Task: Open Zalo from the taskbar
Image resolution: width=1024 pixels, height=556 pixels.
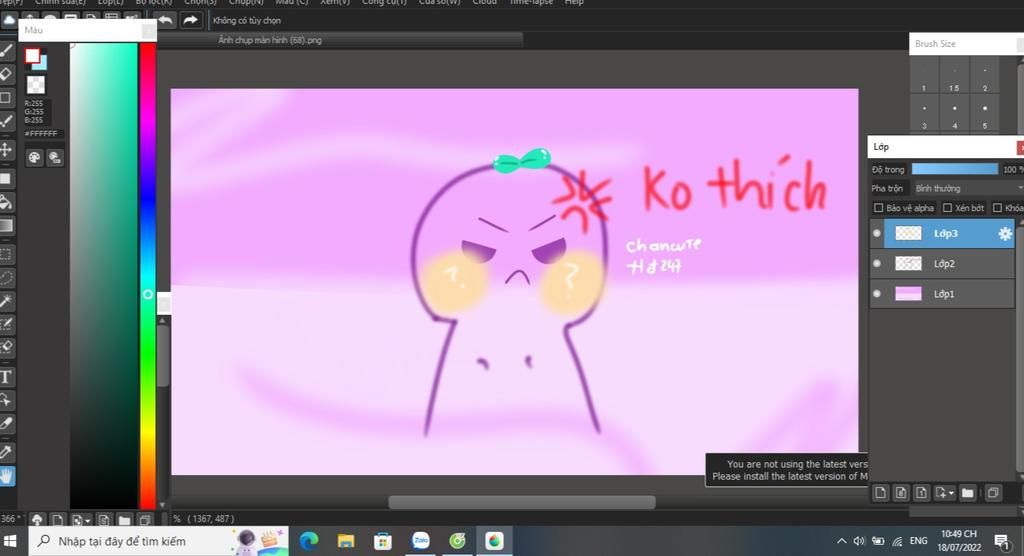Action: pyautogui.click(x=421, y=541)
